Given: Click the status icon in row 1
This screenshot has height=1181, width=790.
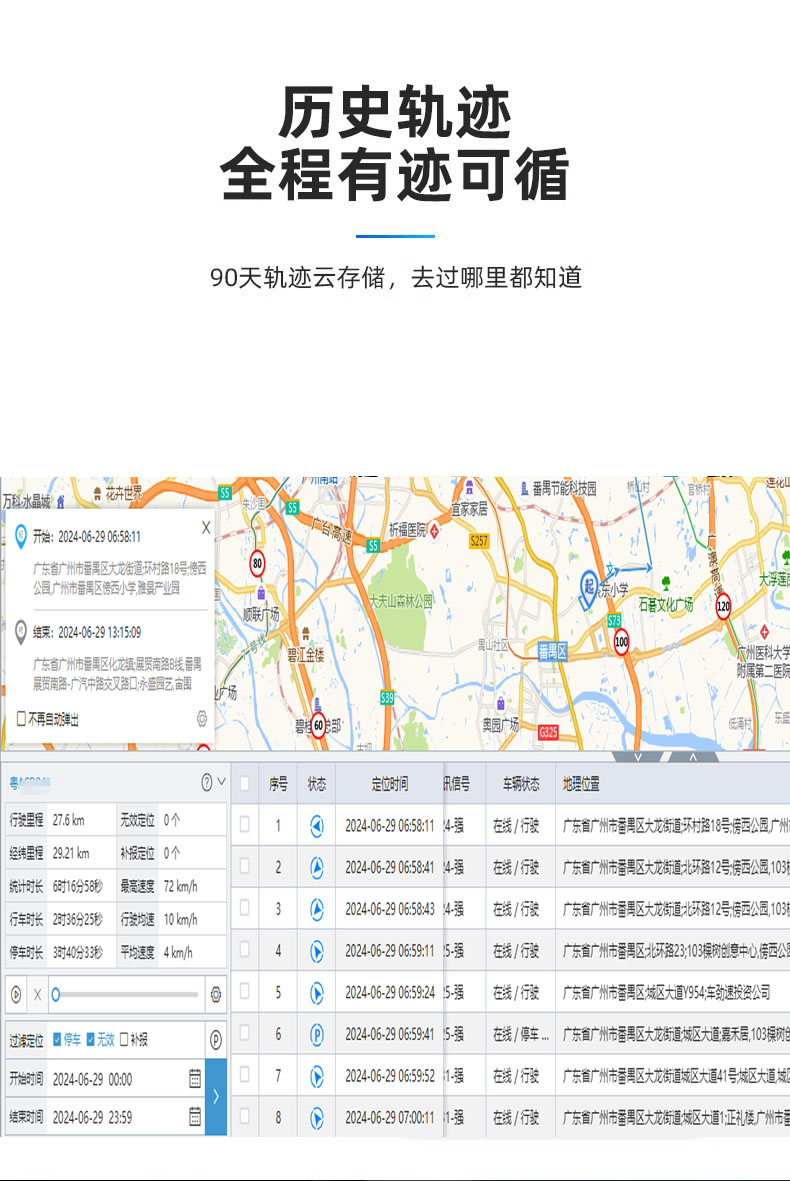Looking at the screenshot, I should click(x=316, y=826).
